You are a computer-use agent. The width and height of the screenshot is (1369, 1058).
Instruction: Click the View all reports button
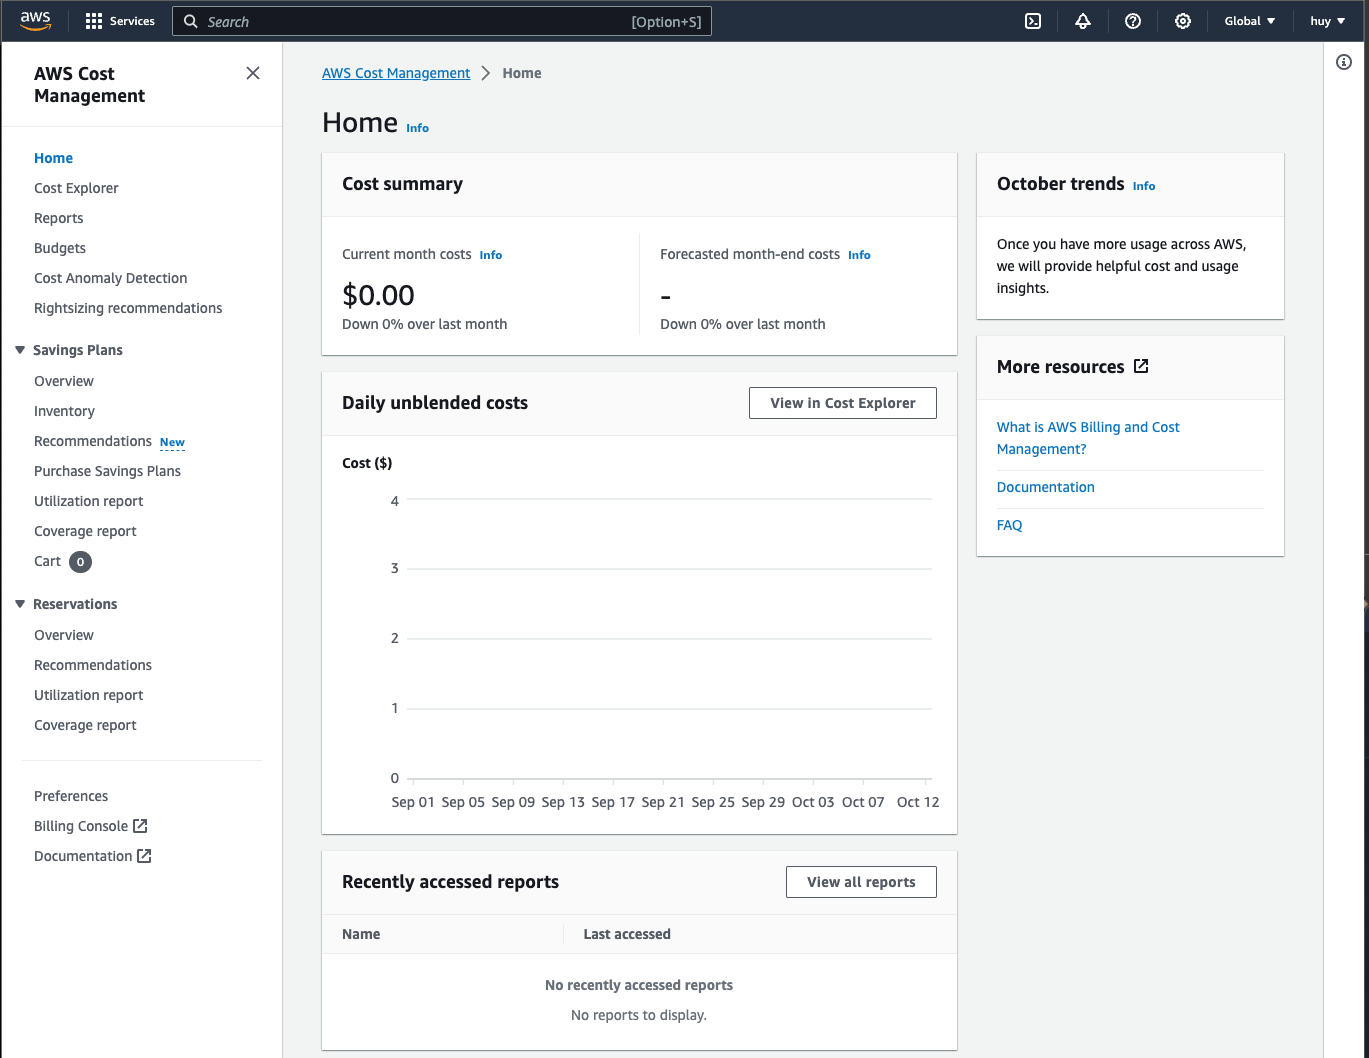click(x=861, y=882)
